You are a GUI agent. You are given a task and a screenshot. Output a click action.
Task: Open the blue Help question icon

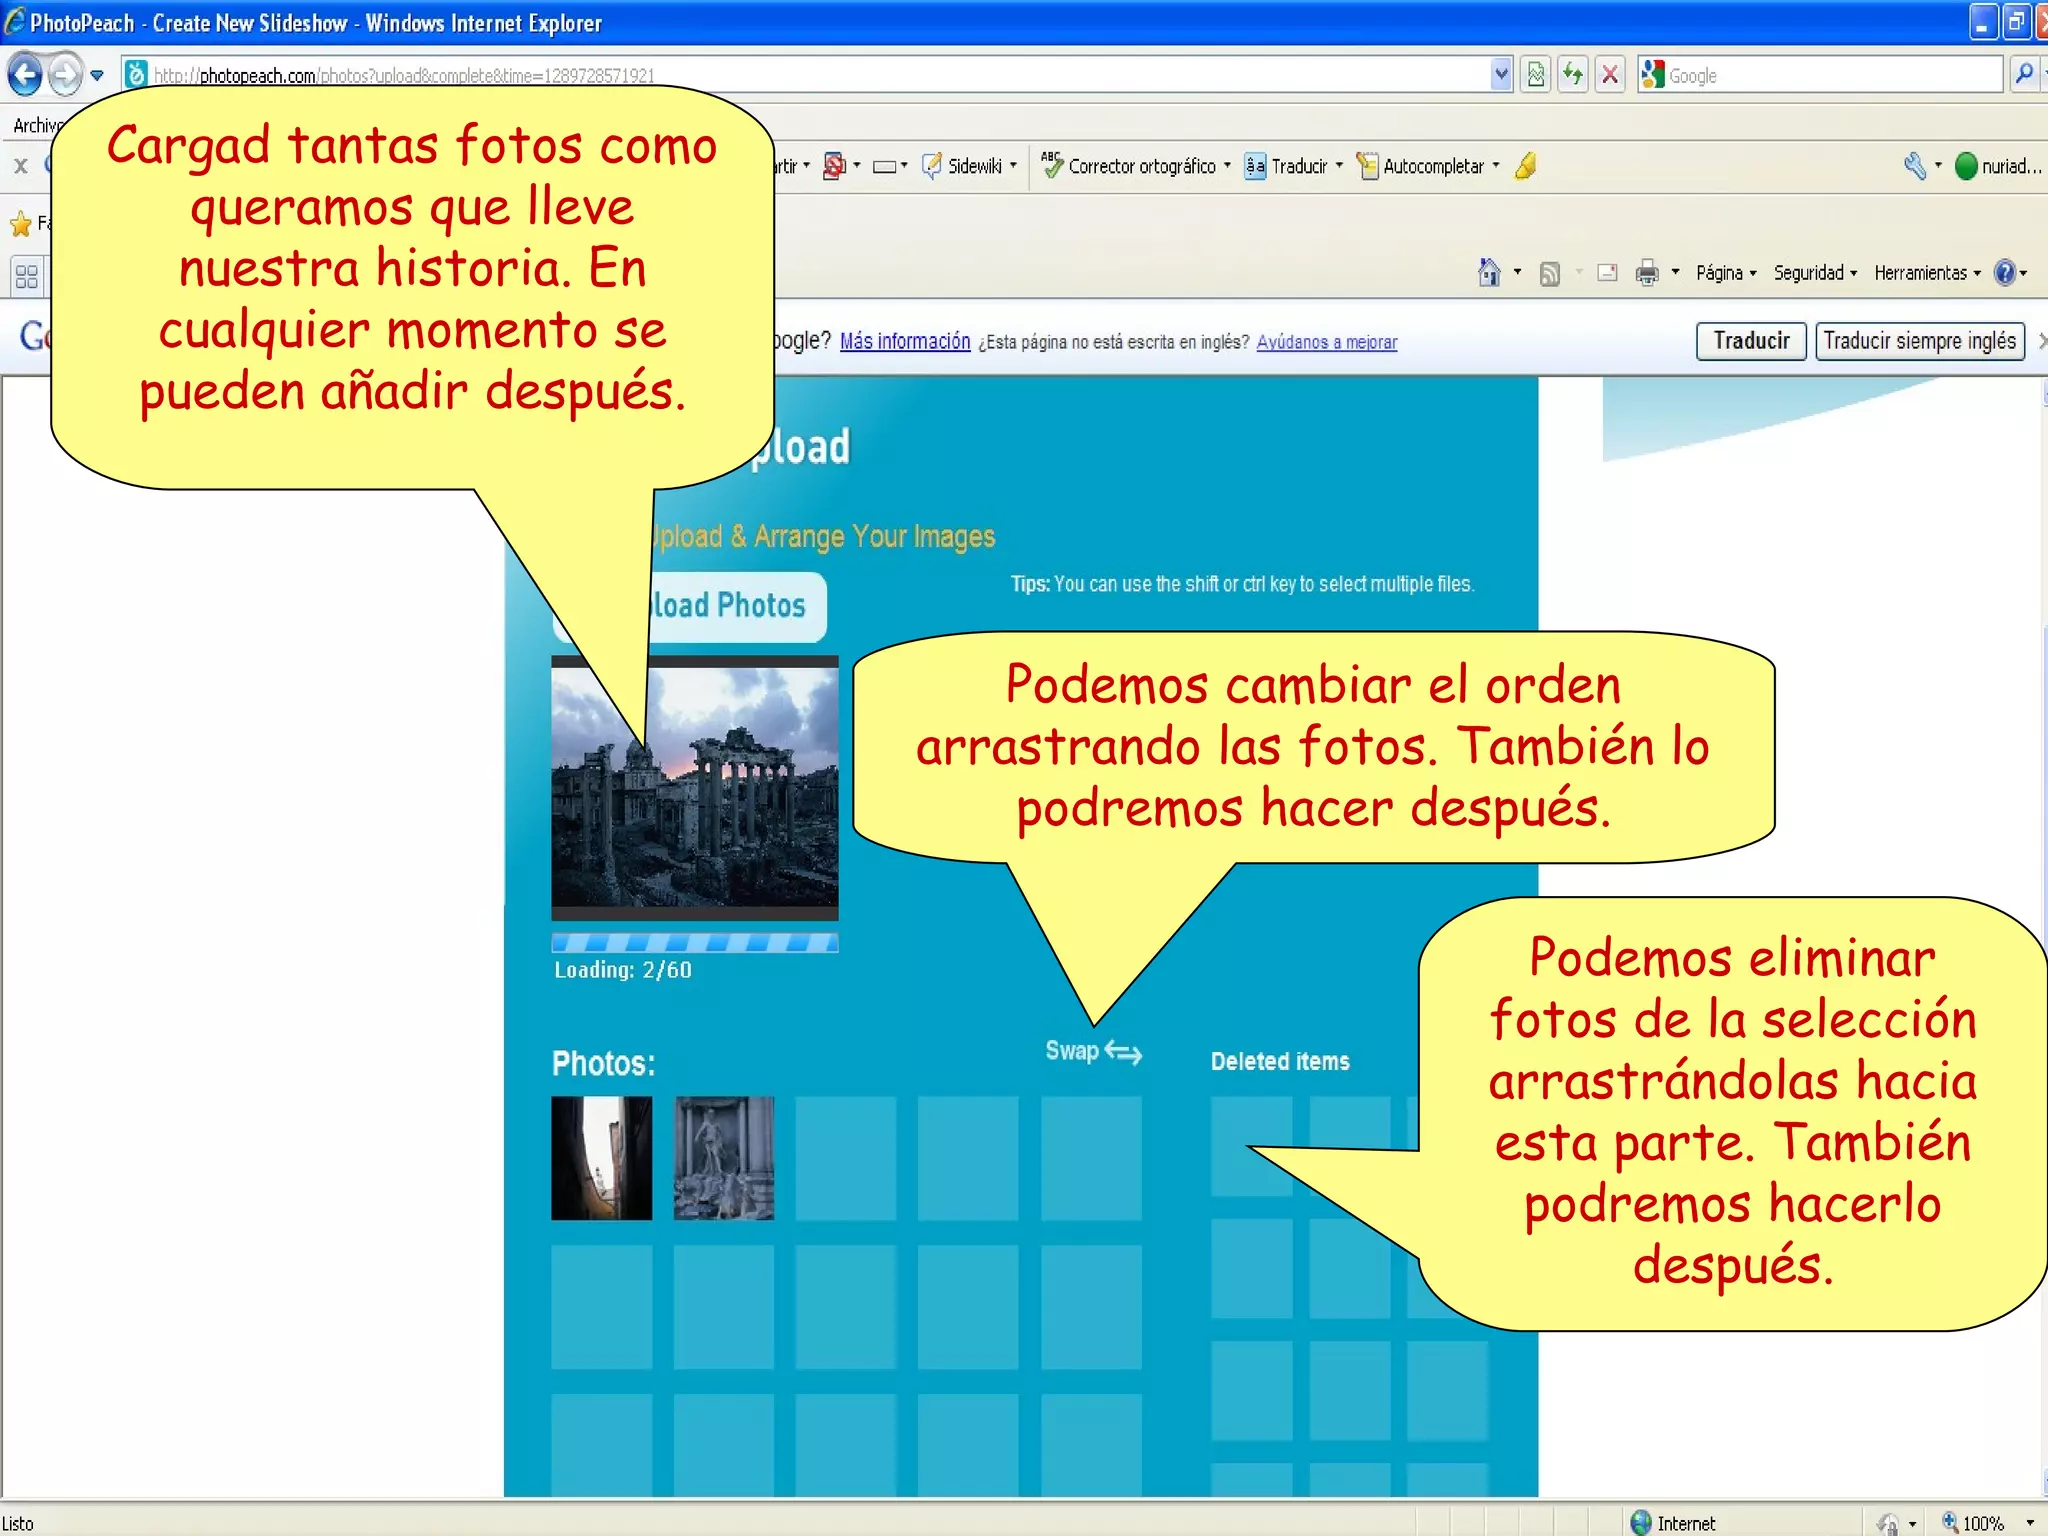(2004, 272)
